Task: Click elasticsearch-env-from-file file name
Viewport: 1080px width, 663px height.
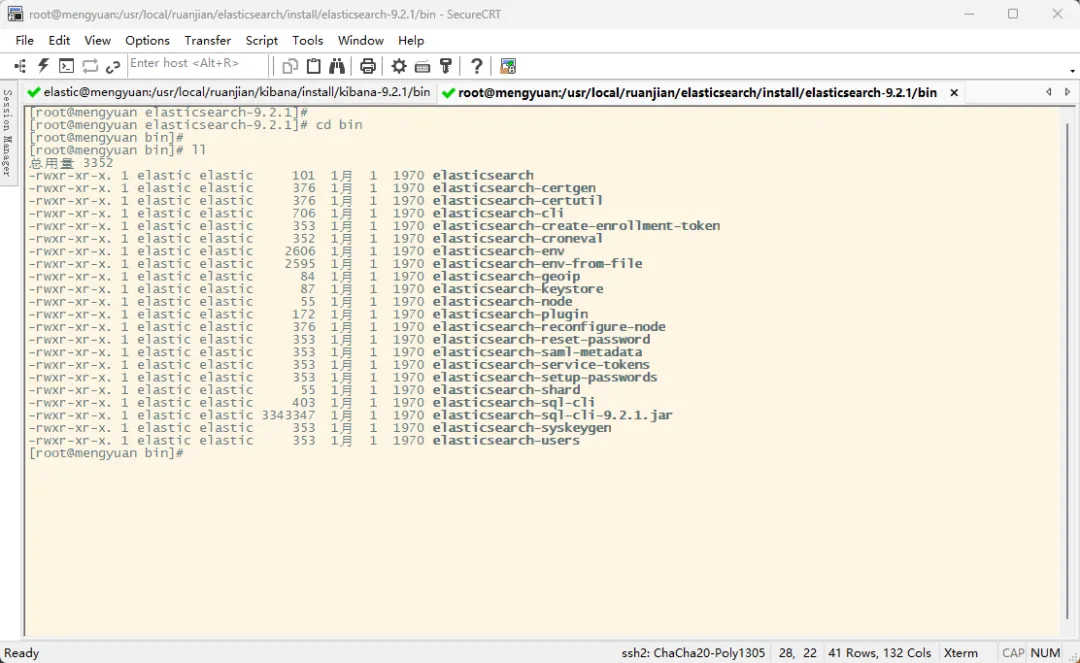Action: pyautogui.click(x=537, y=264)
